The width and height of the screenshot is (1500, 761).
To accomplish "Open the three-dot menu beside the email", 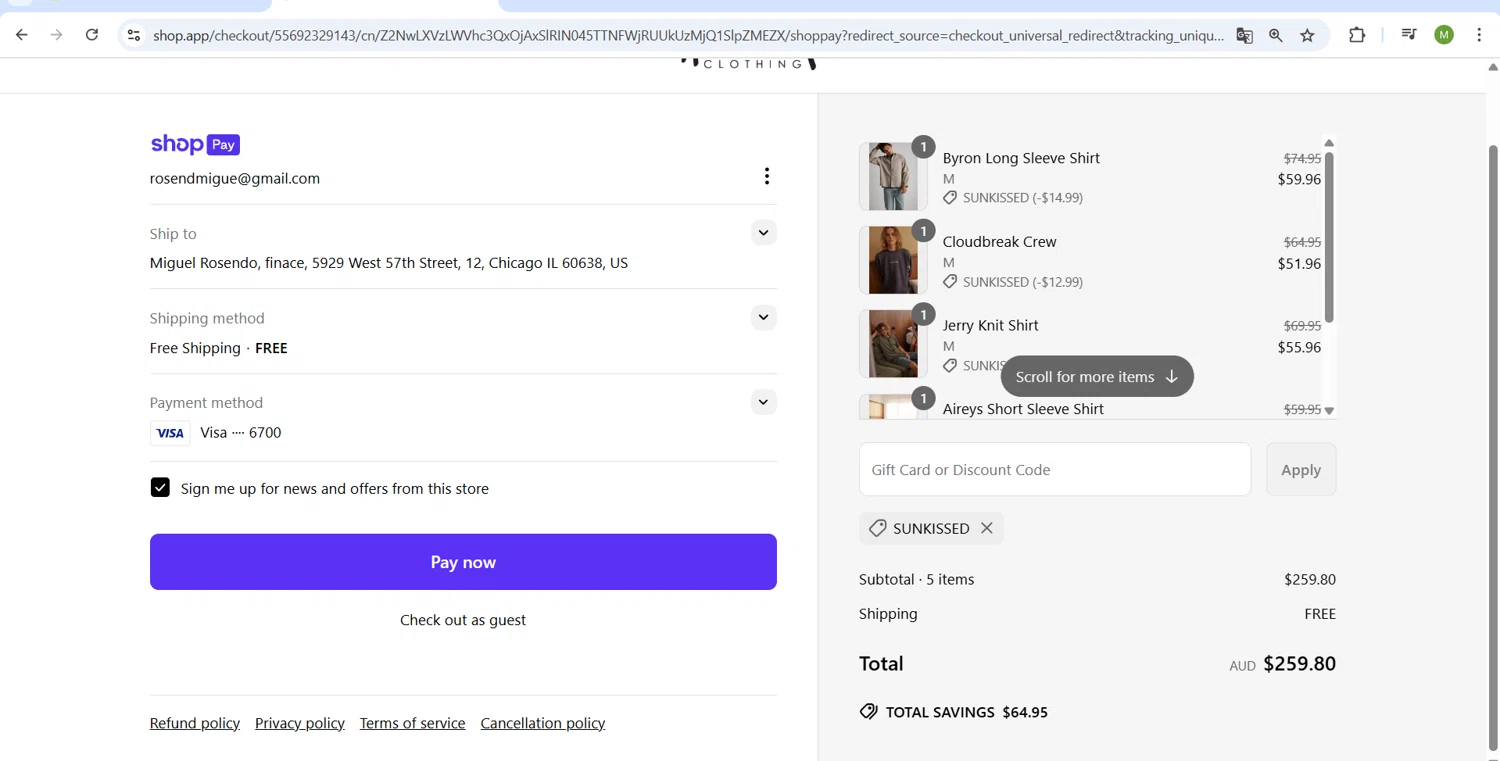I will point(766,176).
